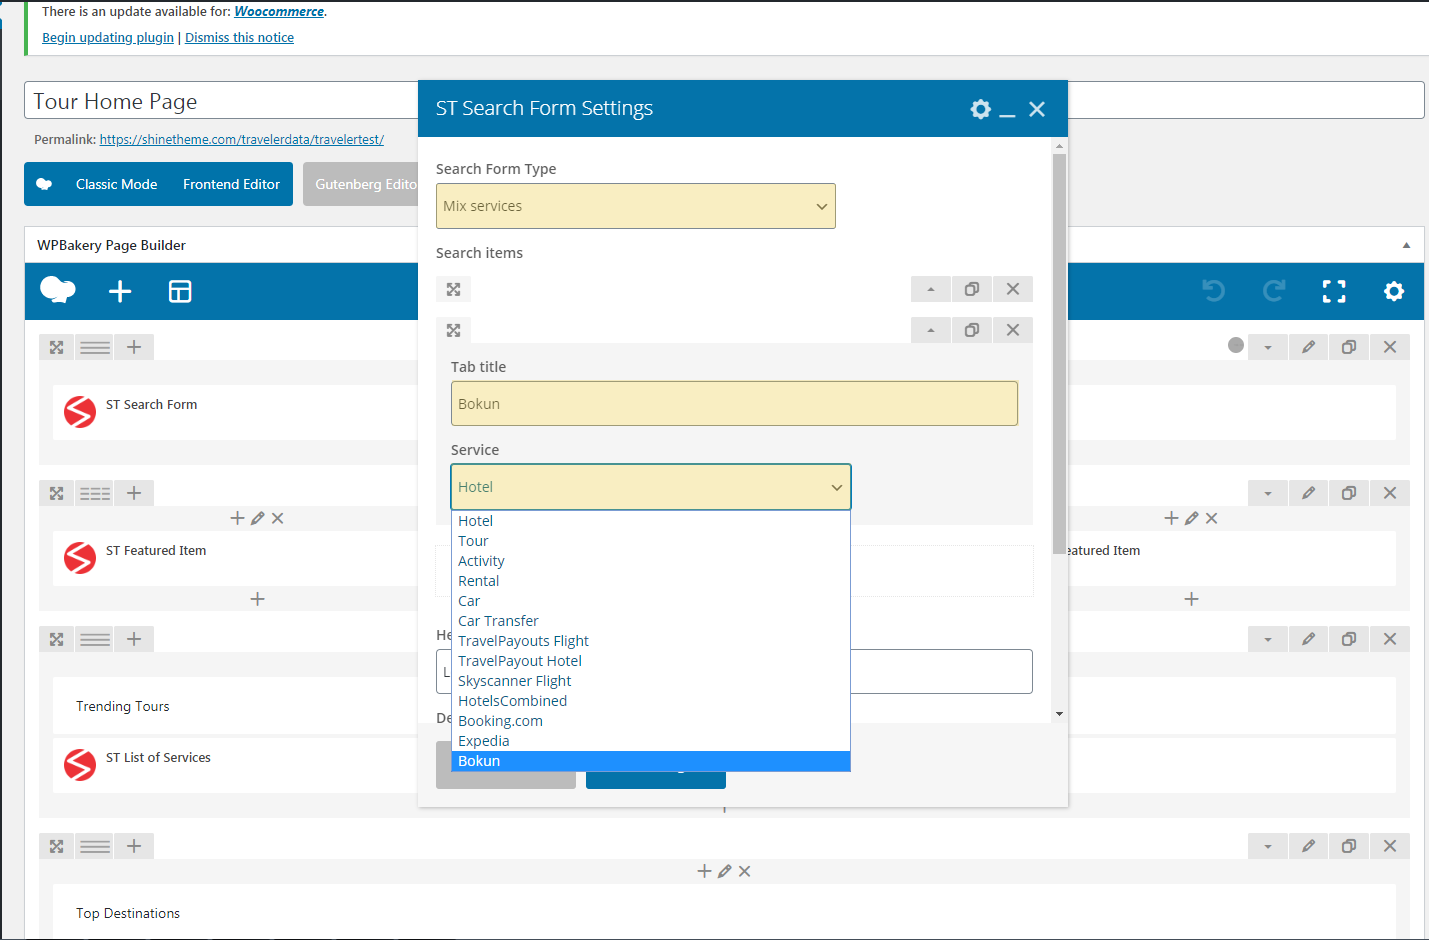1429x940 pixels.
Task: Delete the Bokun search item
Action: 1013,330
